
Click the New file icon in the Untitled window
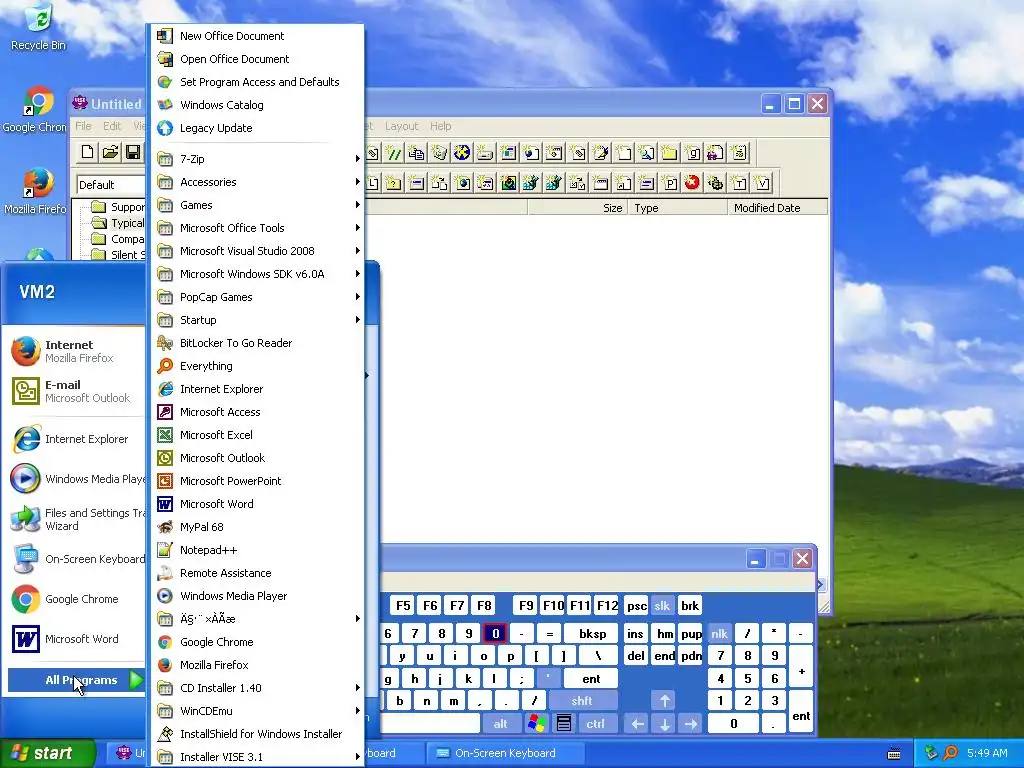coord(88,152)
